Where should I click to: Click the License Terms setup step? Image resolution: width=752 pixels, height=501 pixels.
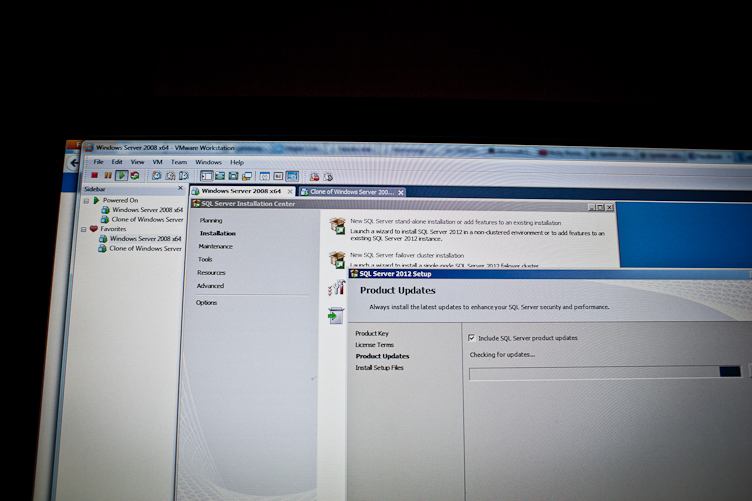click(x=374, y=345)
